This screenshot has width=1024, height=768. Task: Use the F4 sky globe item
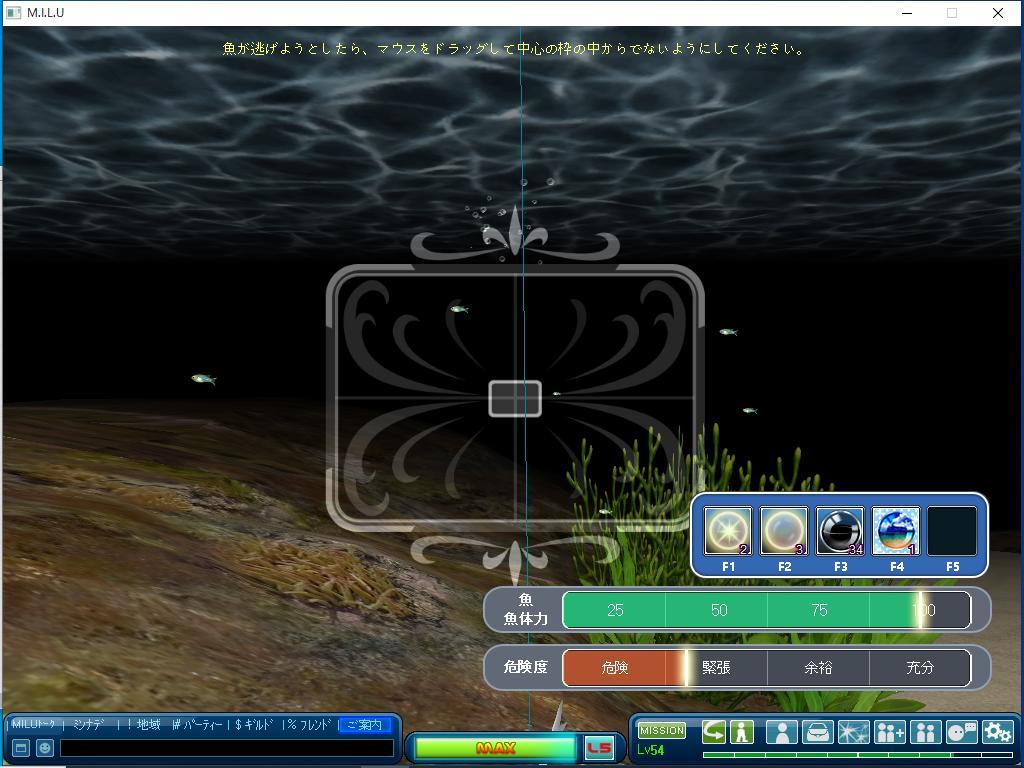(x=896, y=531)
